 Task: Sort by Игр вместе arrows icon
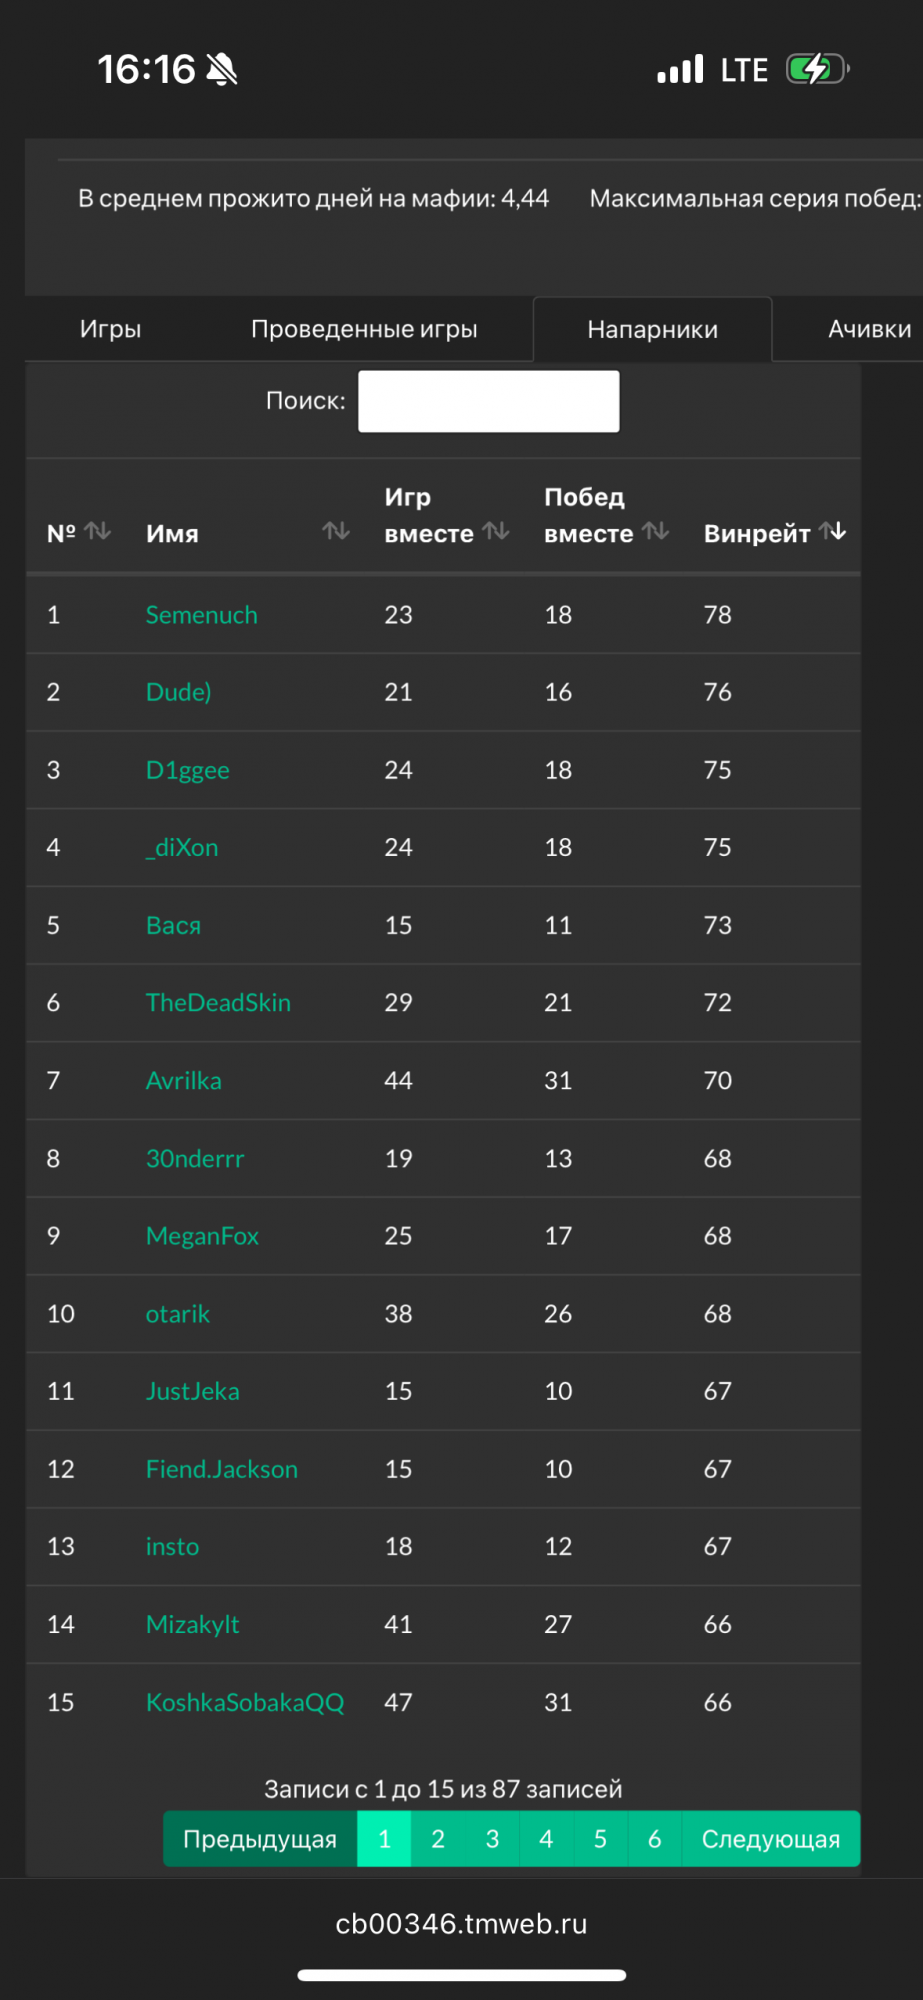coord(496,531)
